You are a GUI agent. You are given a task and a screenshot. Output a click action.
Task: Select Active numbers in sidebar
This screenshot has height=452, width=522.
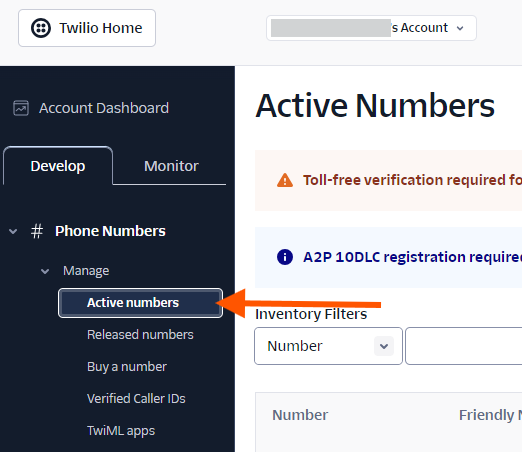(140, 303)
